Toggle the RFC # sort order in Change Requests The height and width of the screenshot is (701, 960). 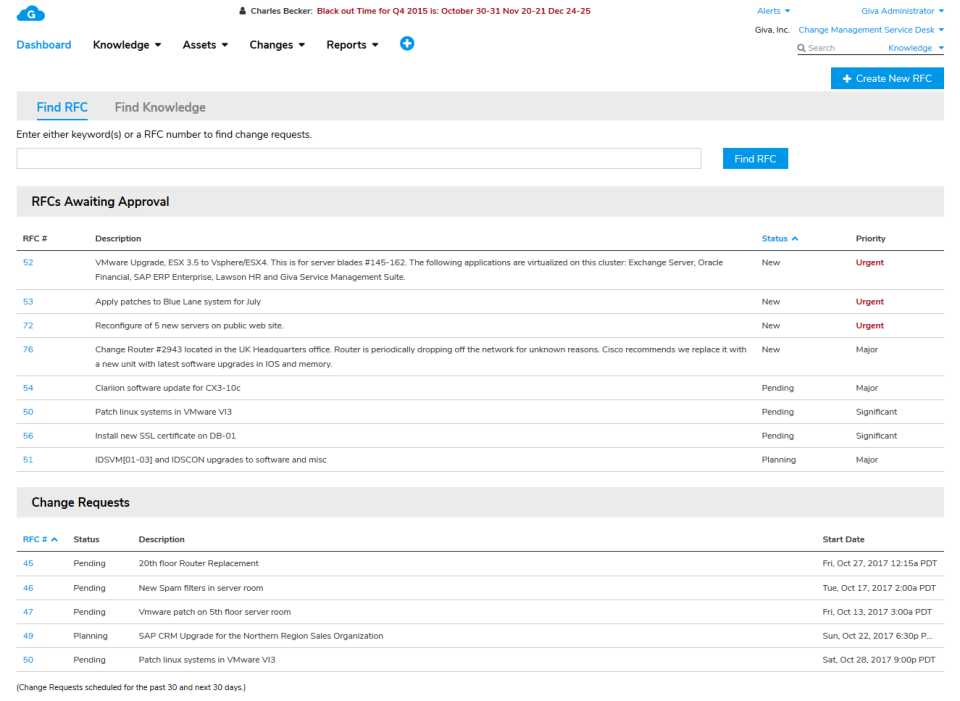coord(40,539)
